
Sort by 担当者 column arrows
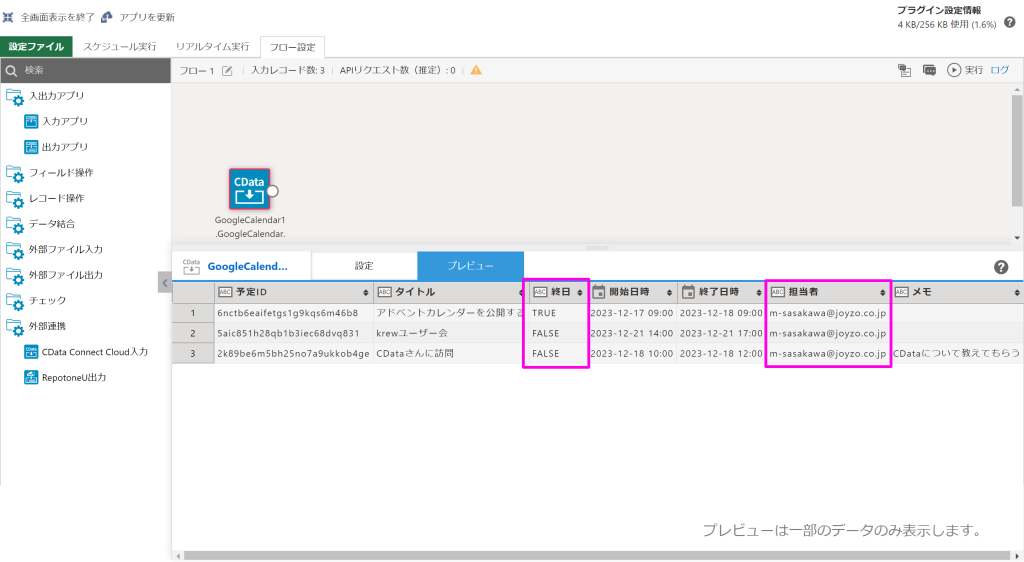point(883,292)
